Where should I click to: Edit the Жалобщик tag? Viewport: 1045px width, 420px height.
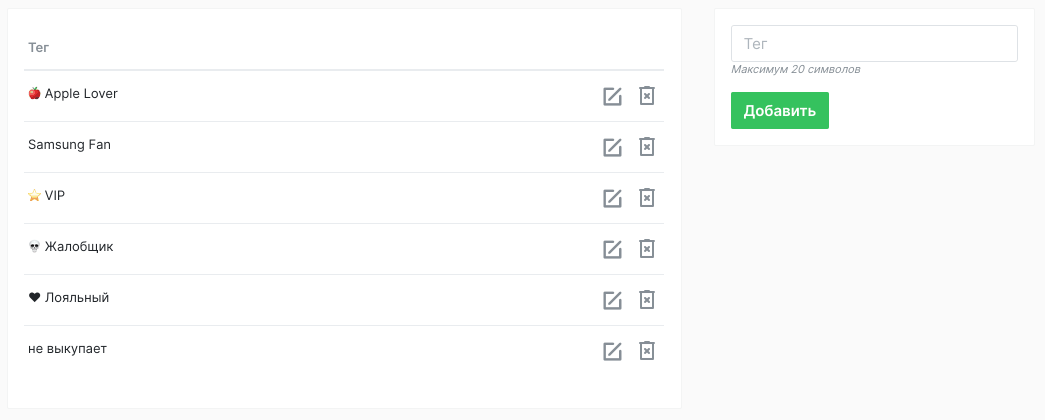pos(612,249)
